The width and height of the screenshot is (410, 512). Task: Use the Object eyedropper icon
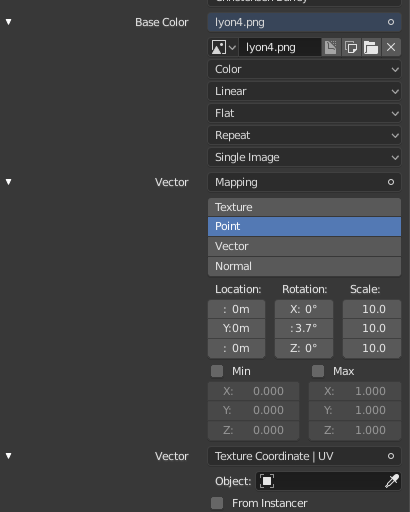click(x=392, y=481)
